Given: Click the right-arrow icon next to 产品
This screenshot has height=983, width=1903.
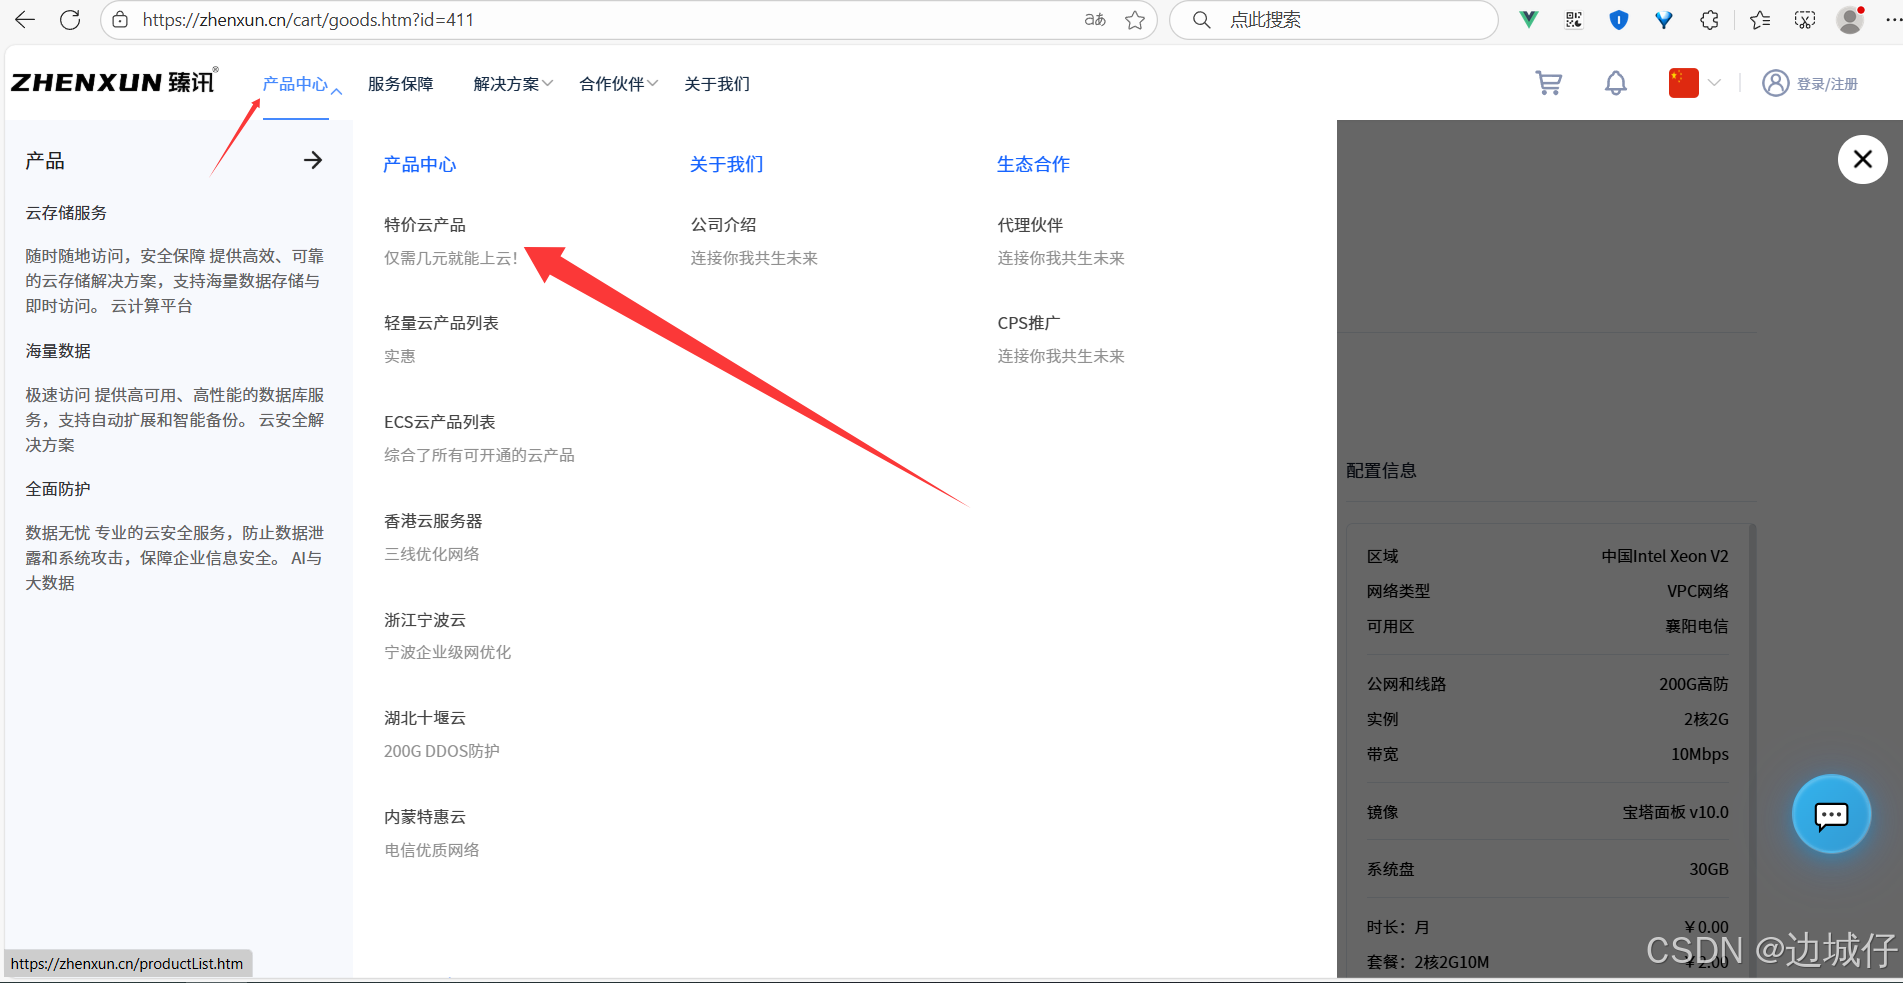Looking at the screenshot, I should (x=313, y=159).
